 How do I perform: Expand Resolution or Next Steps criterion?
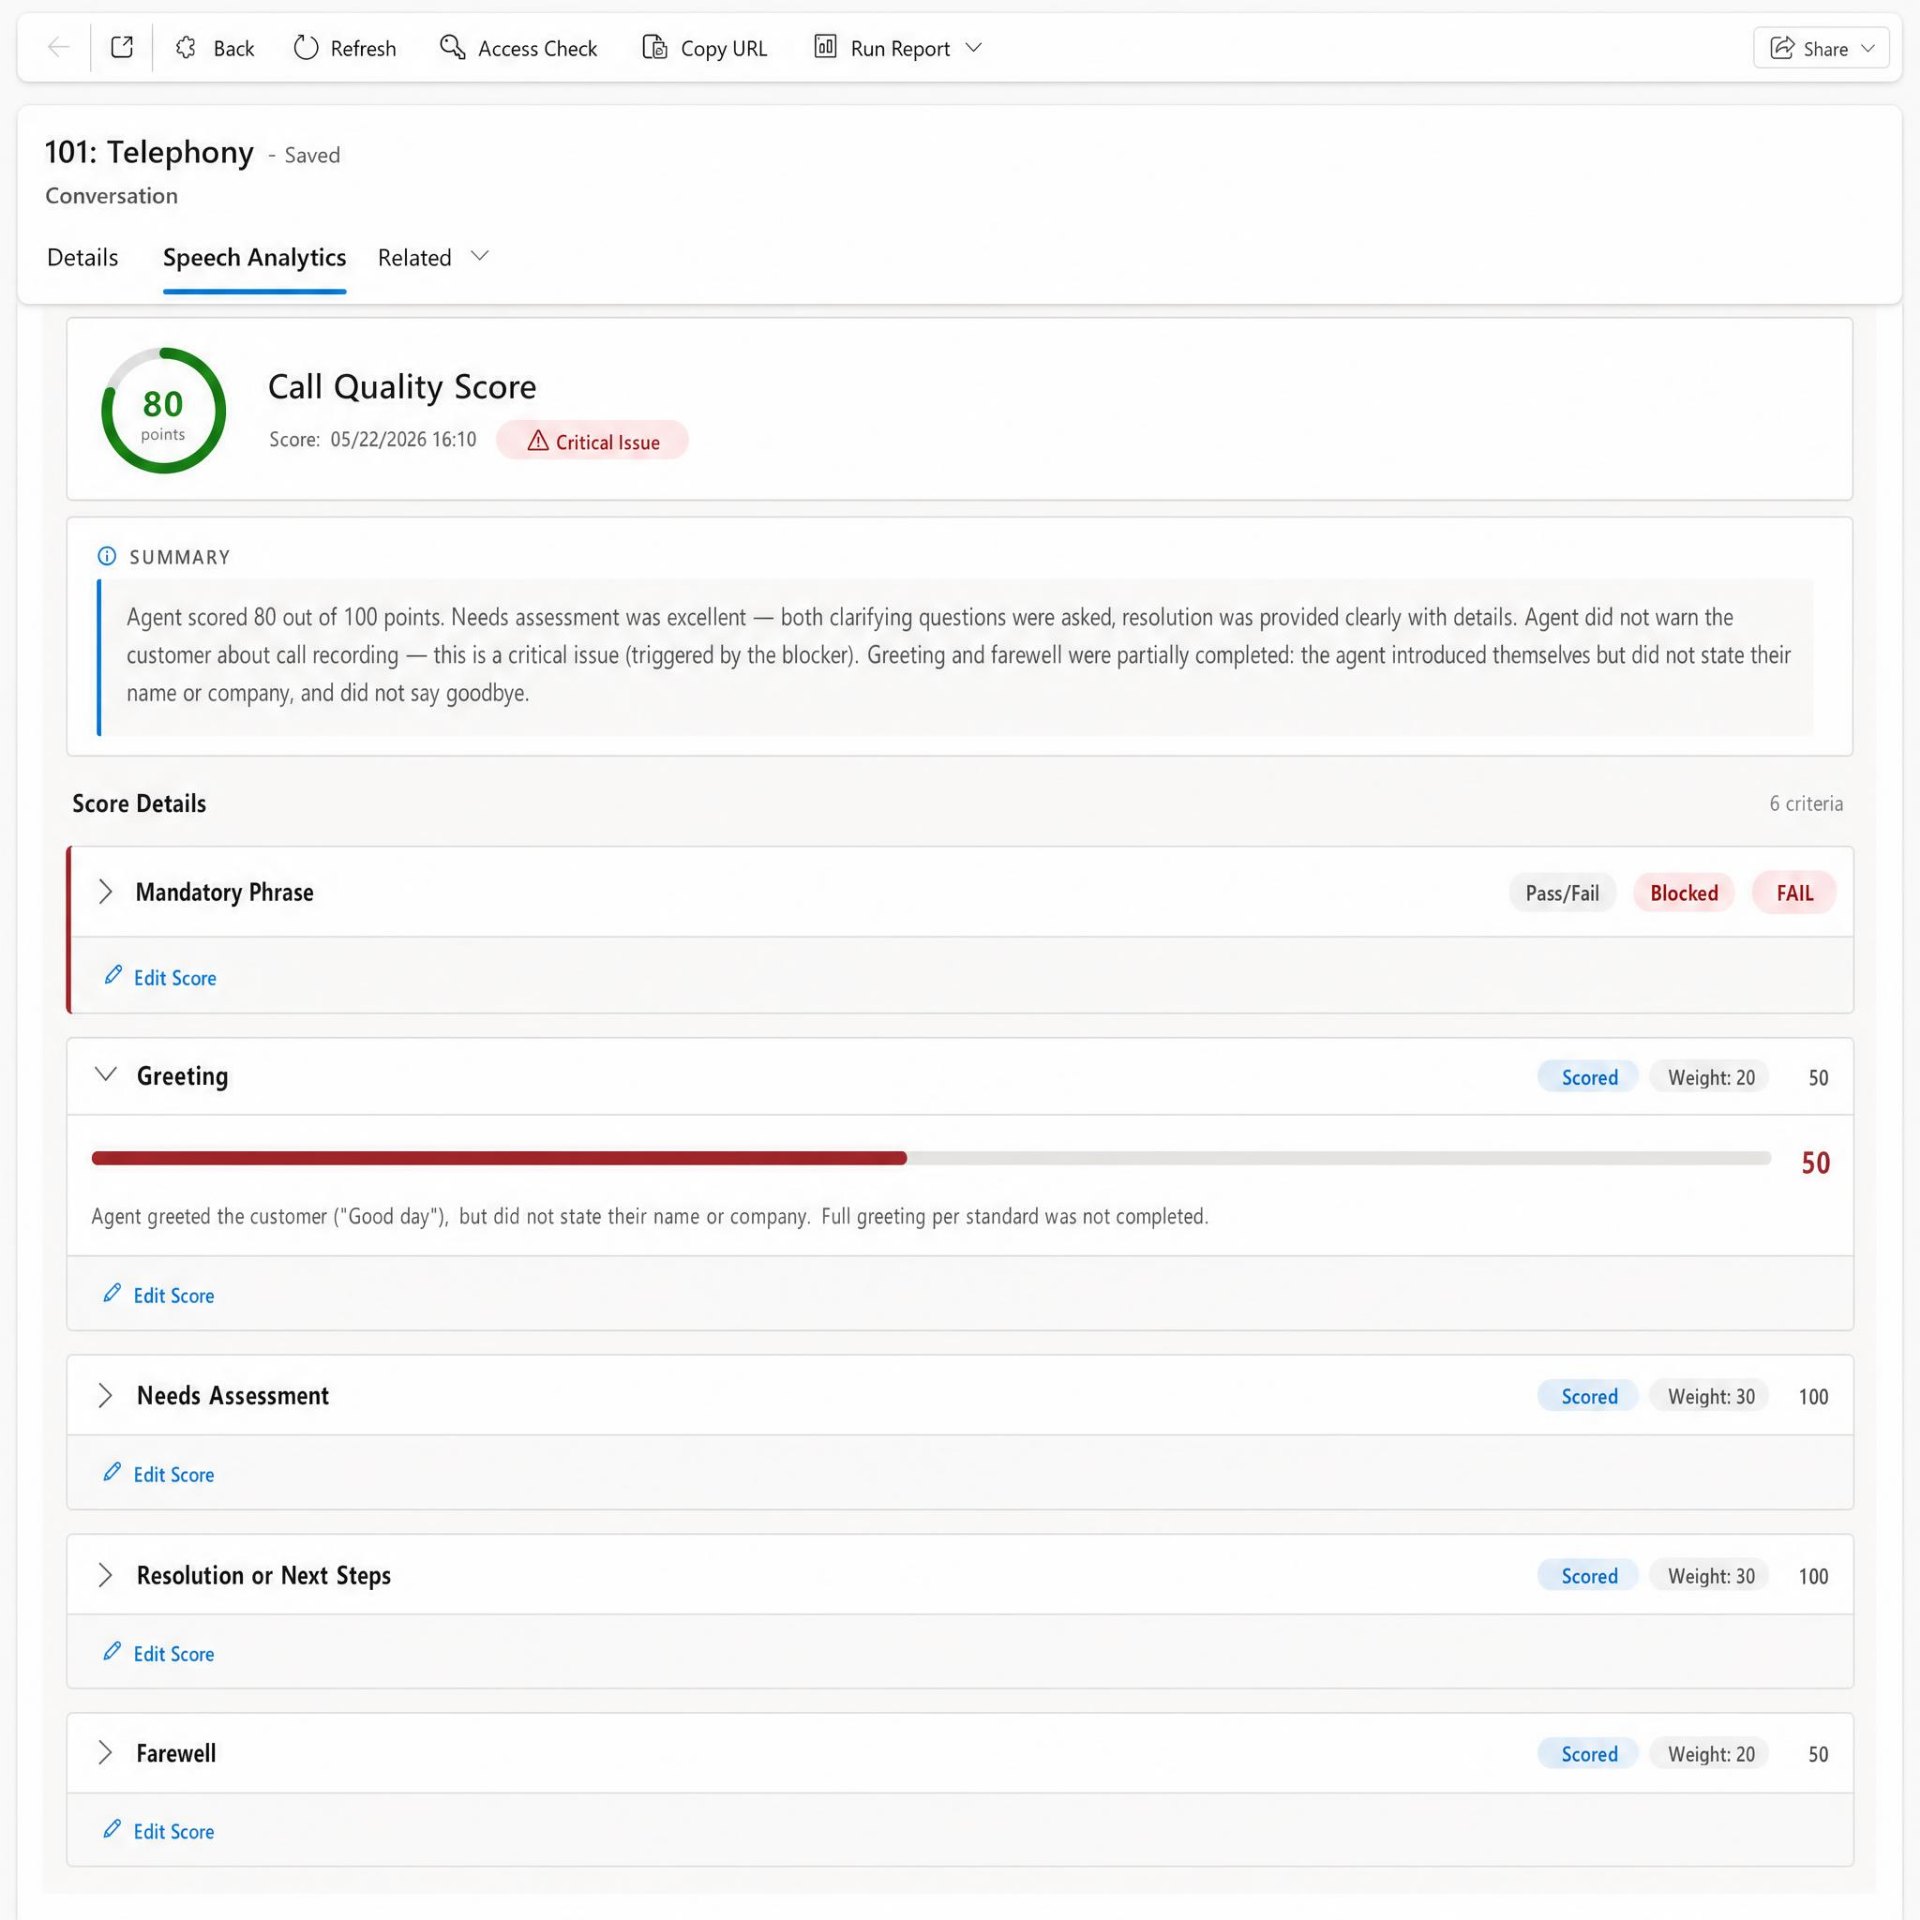105,1575
